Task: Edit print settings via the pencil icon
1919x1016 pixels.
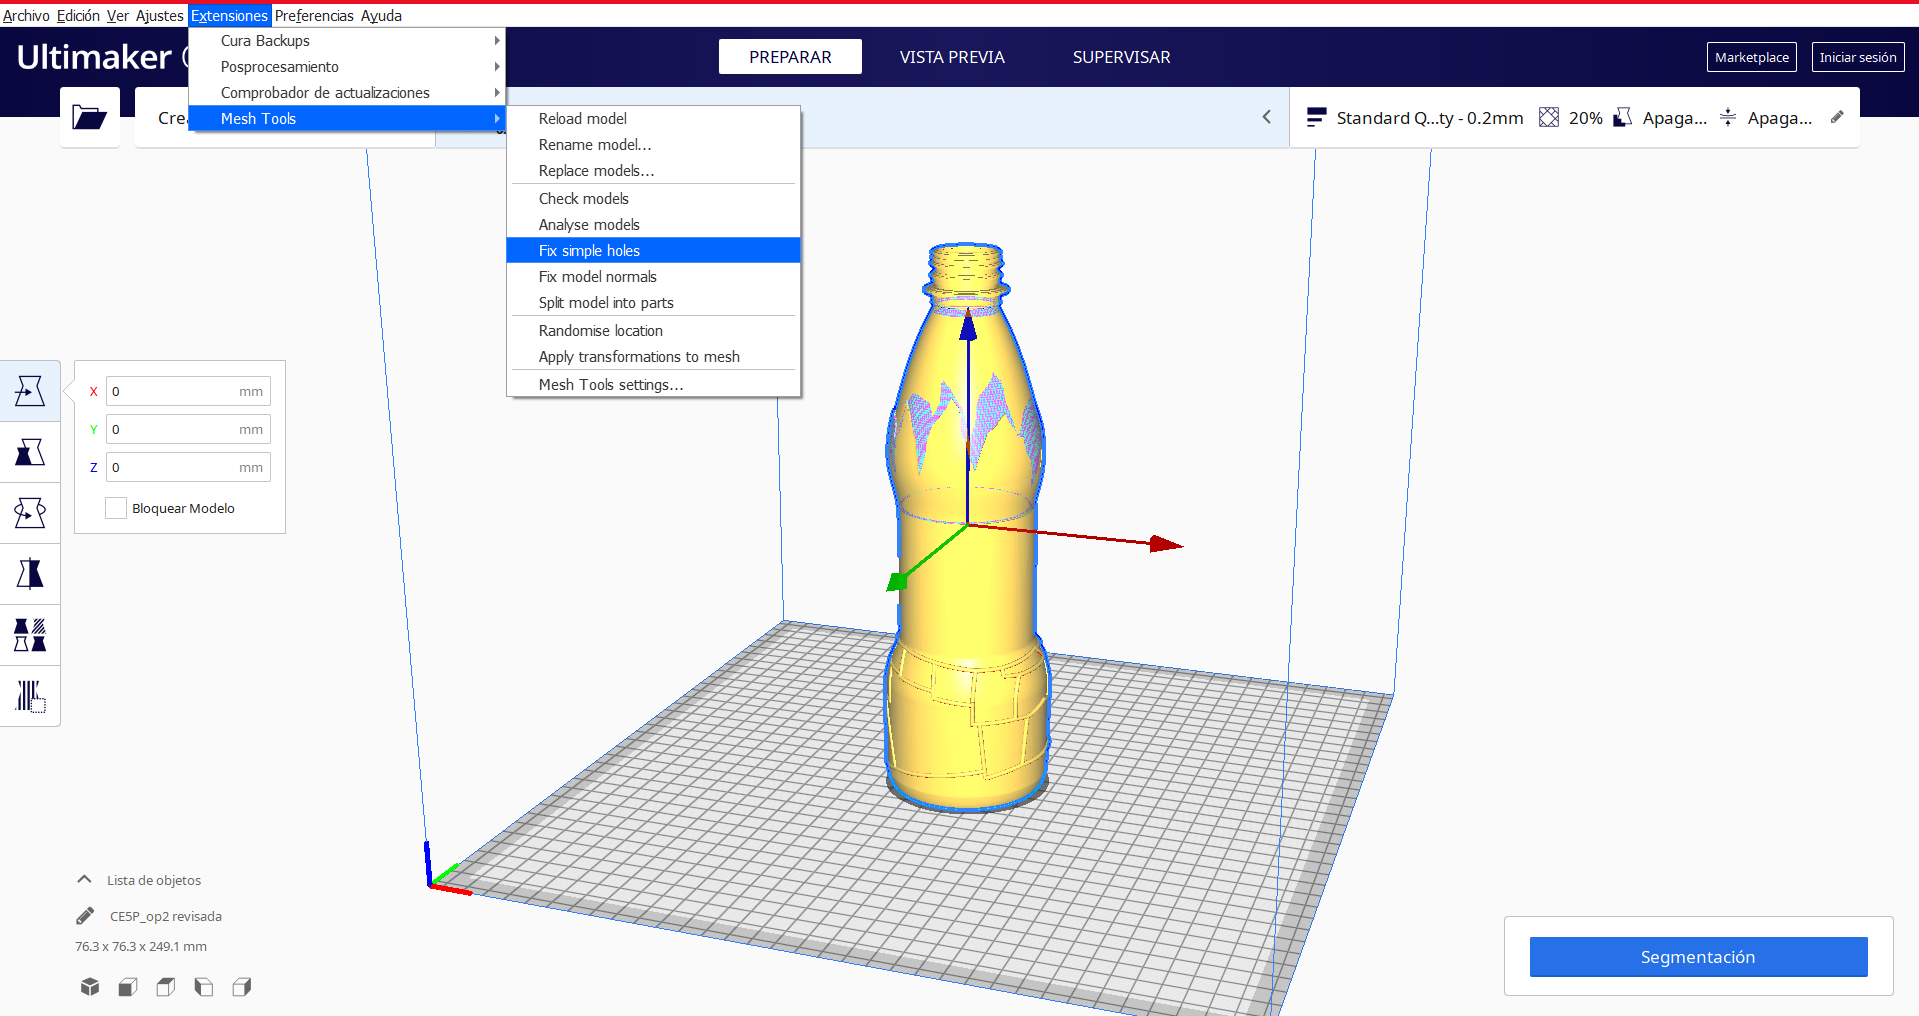Action: (1836, 117)
